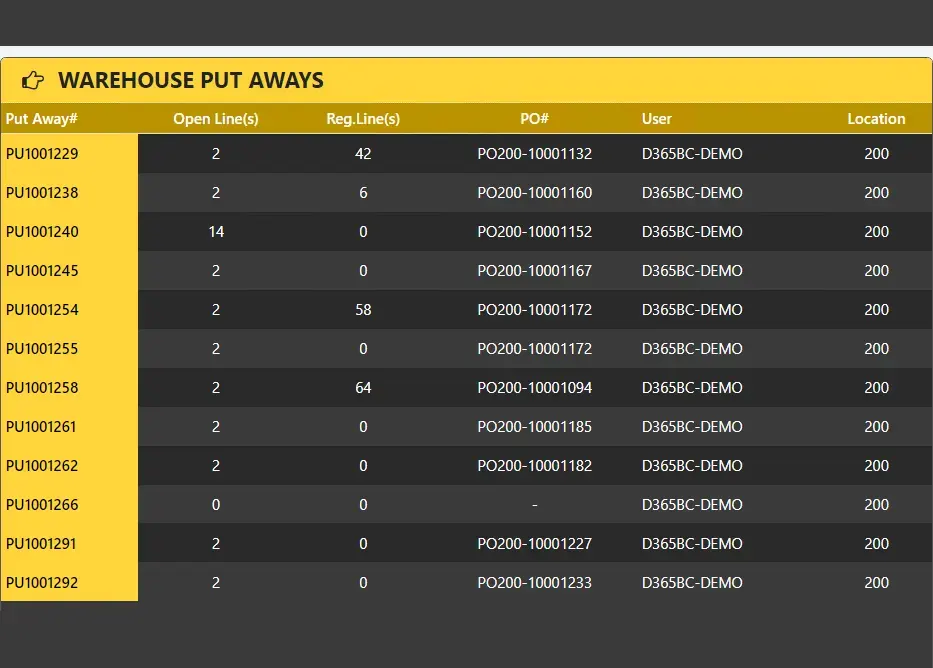Click PO number PO200-10001172 on row PU1001254
The image size is (933, 668).
[534, 309]
